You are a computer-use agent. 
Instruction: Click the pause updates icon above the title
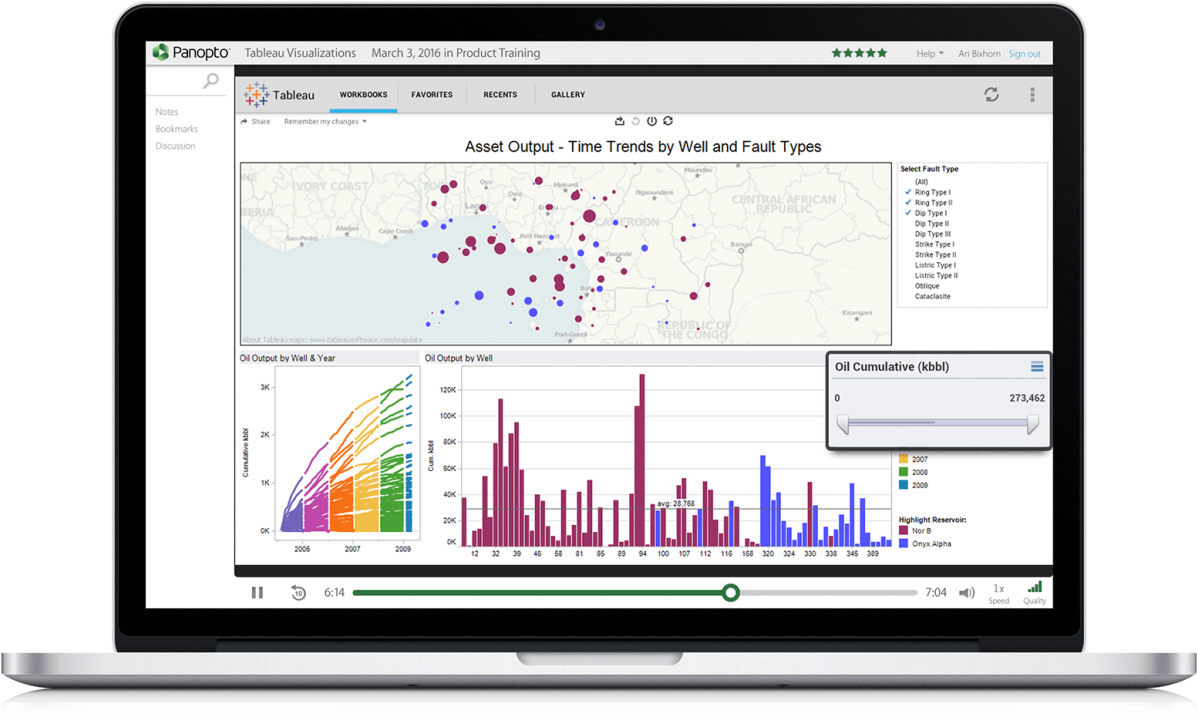coord(652,121)
